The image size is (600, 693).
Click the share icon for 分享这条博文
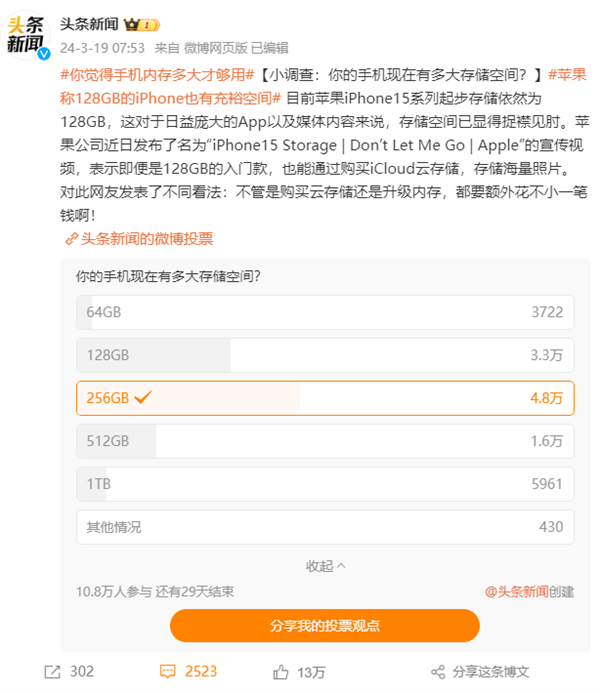(x=437, y=671)
